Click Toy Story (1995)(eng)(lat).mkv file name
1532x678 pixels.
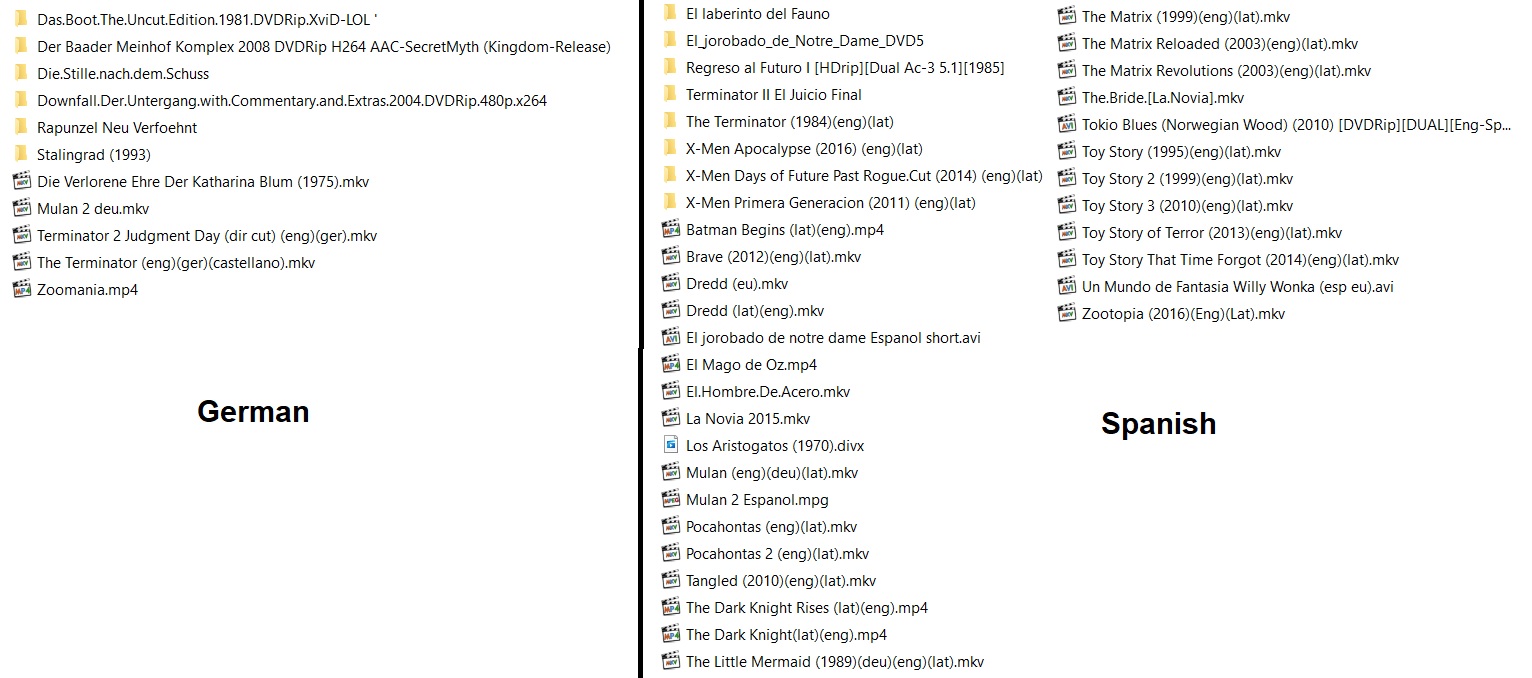coord(1182,151)
